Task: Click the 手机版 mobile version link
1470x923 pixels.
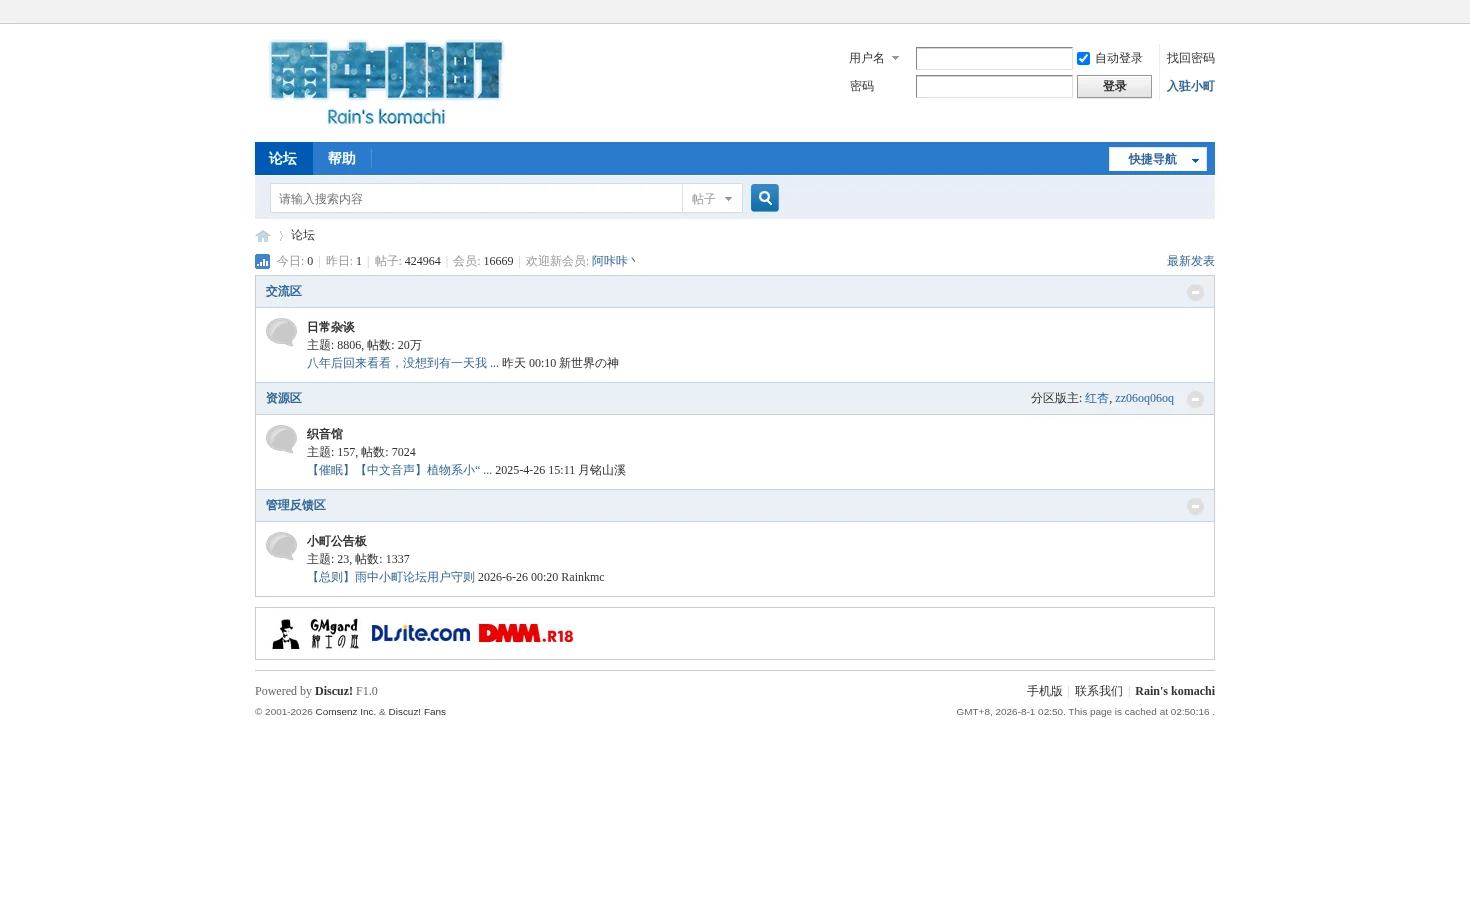Action: click(1044, 691)
